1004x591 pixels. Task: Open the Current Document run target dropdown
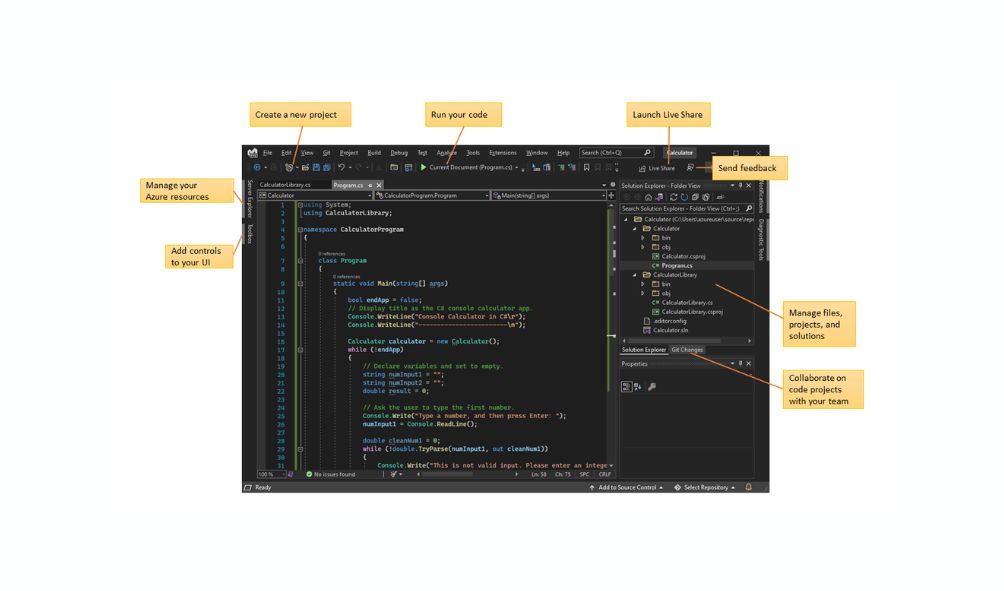pos(518,165)
